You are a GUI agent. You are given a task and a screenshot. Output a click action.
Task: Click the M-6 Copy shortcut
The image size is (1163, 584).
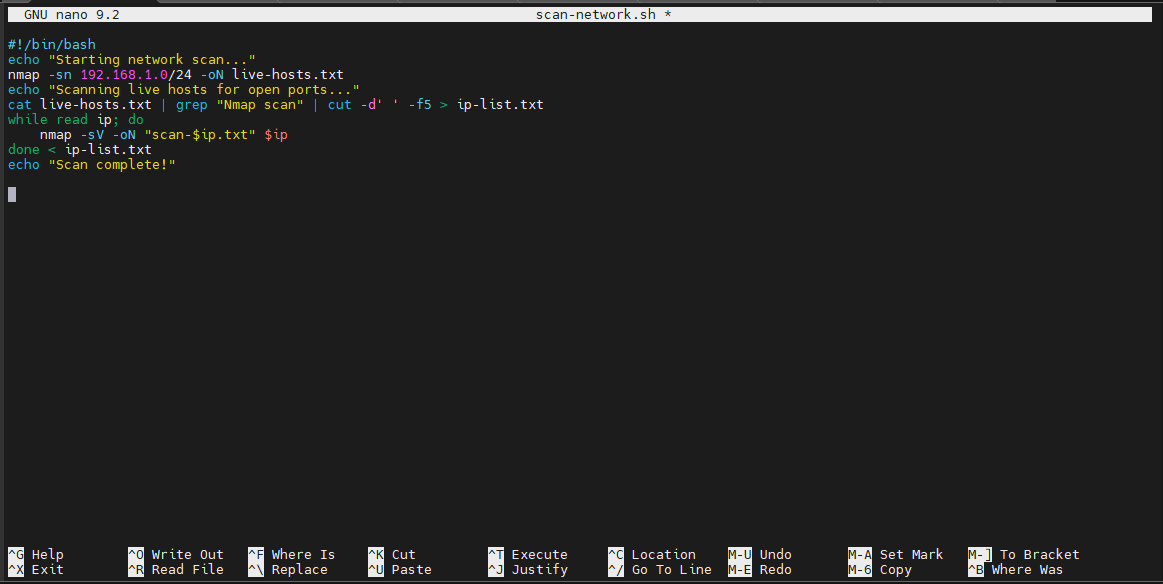pyautogui.click(x=880, y=569)
